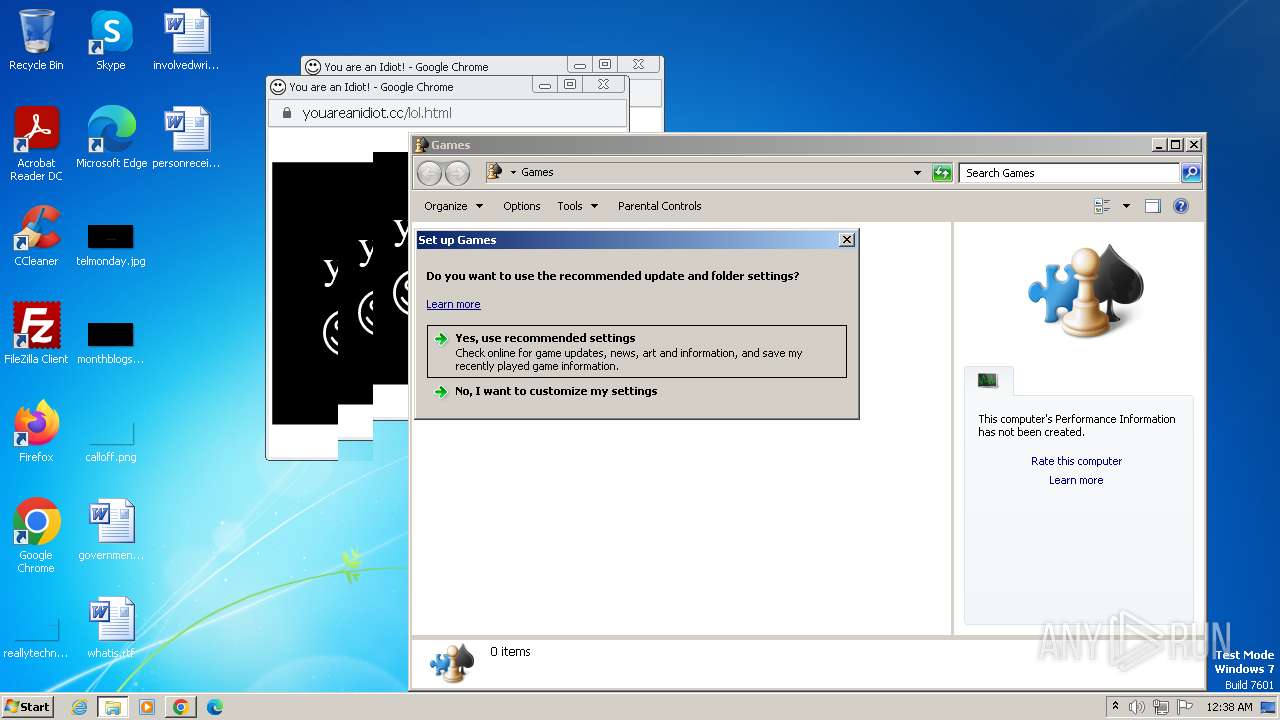Select the monthblogs... desktop file
This screenshot has width=1280, height=720.
point(110,343)
